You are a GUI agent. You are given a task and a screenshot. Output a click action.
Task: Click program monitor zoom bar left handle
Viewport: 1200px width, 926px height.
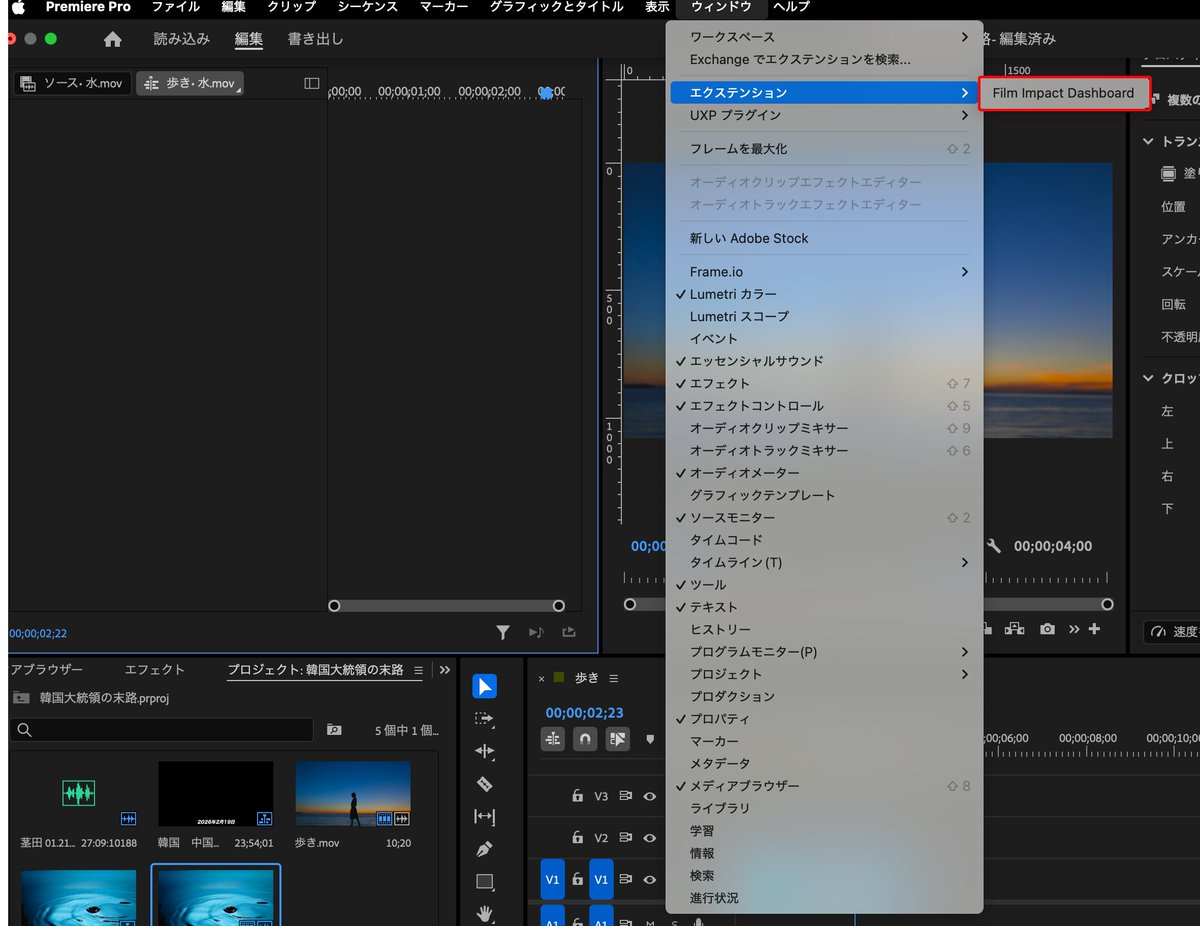tap(630, 604)
